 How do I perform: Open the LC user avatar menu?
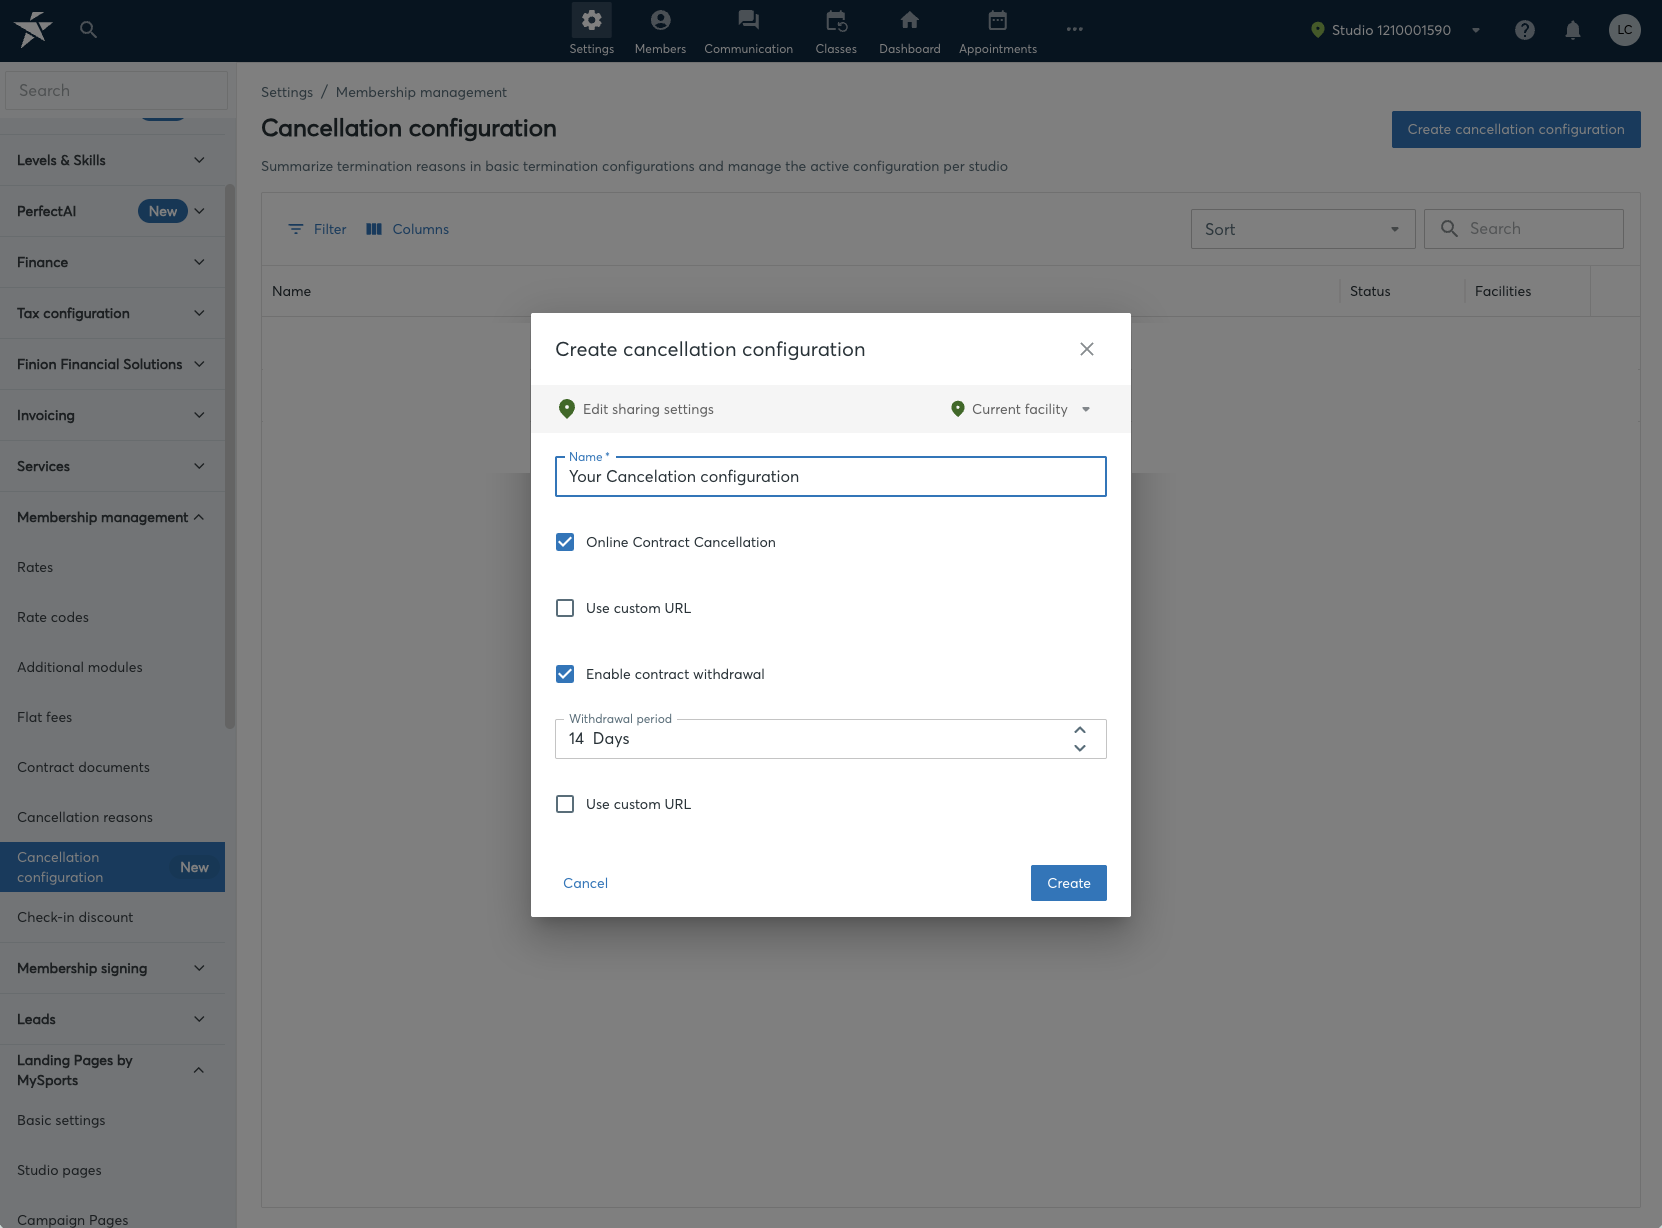point(1625,30)
